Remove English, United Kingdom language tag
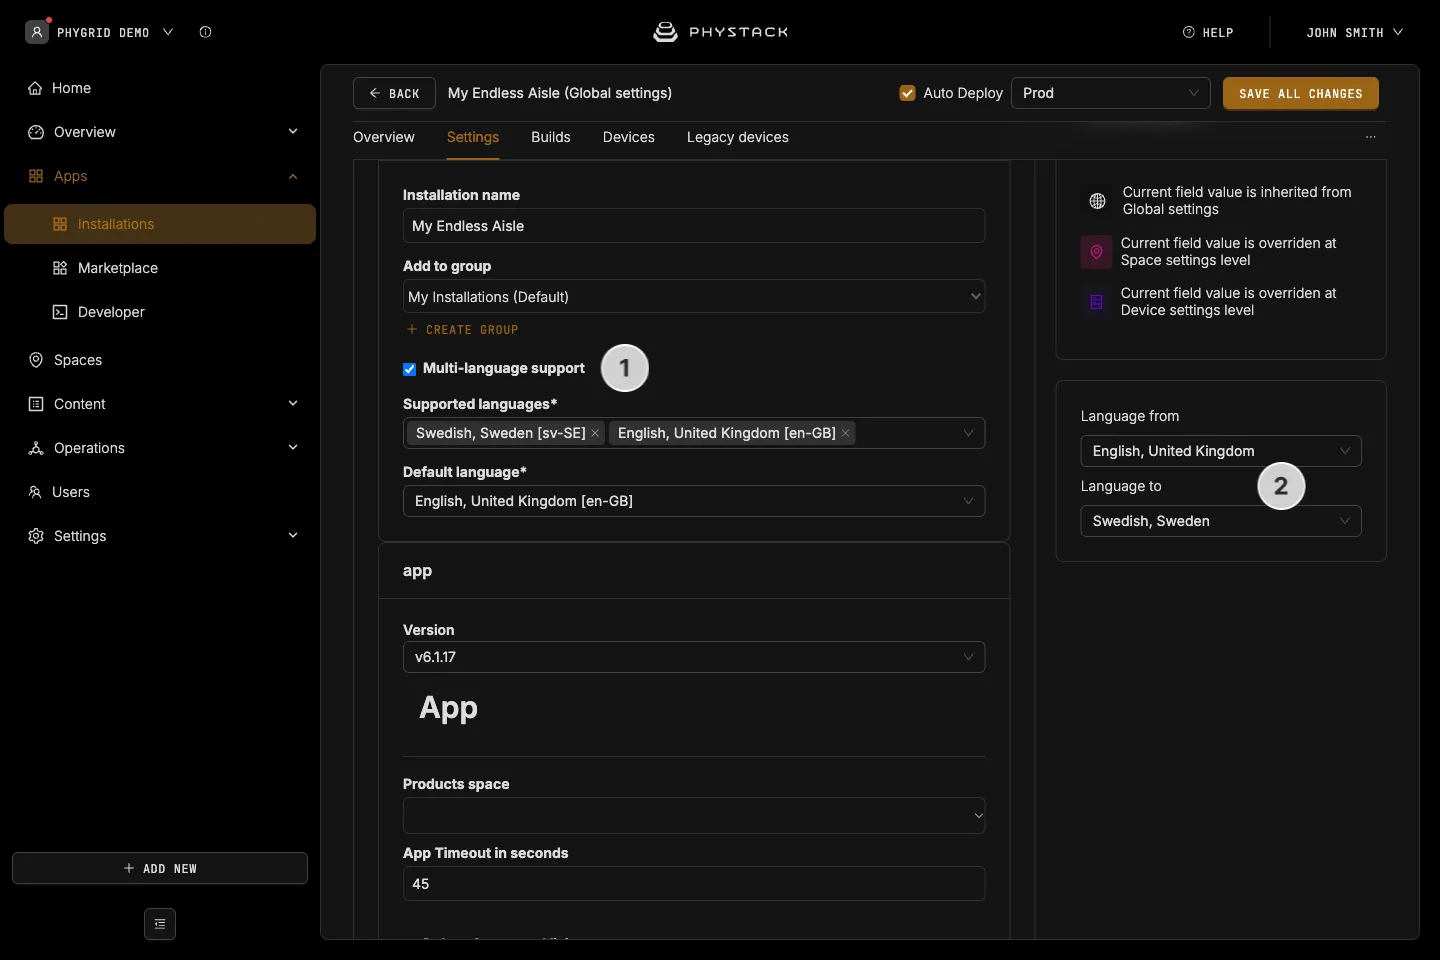 click(x=846, y=433)
